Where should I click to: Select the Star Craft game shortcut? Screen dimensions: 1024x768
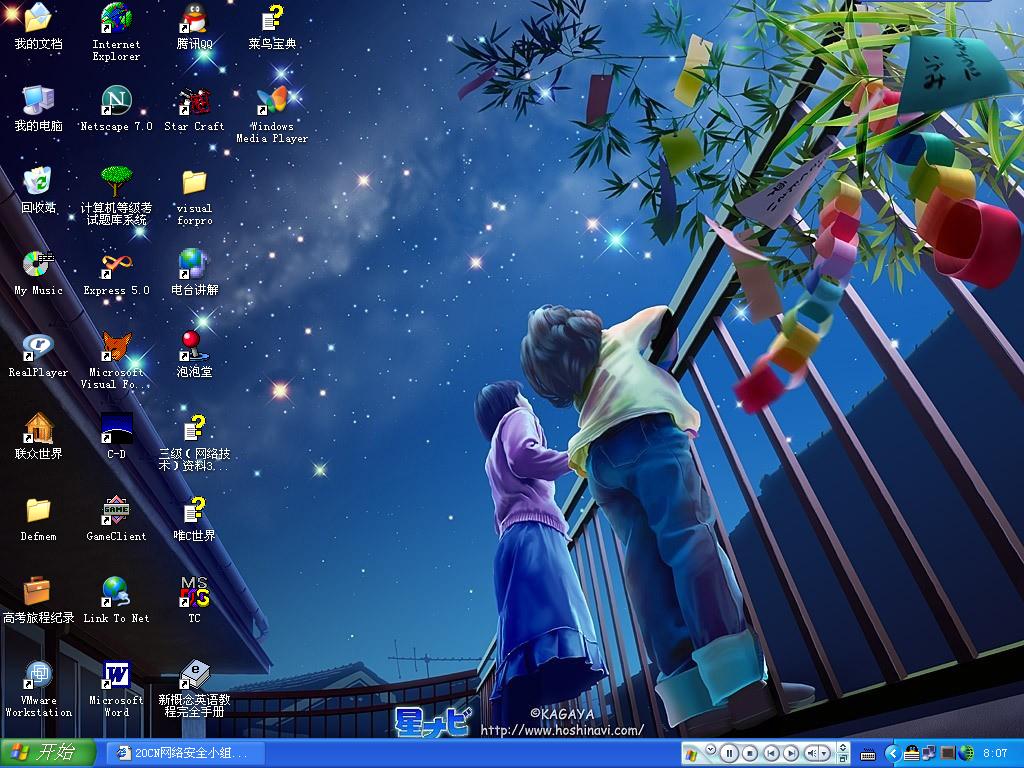[194, 108]
